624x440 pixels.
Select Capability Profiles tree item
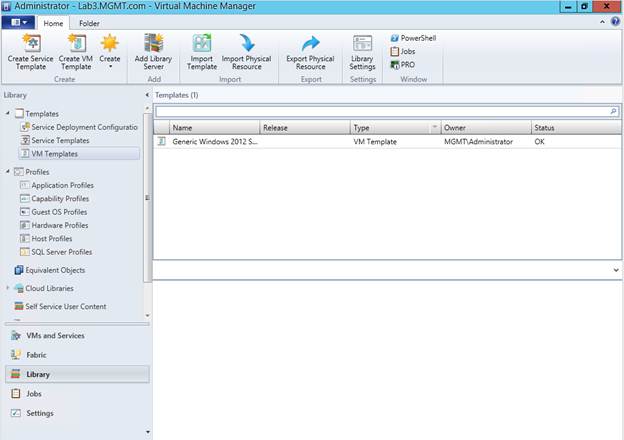55,199
